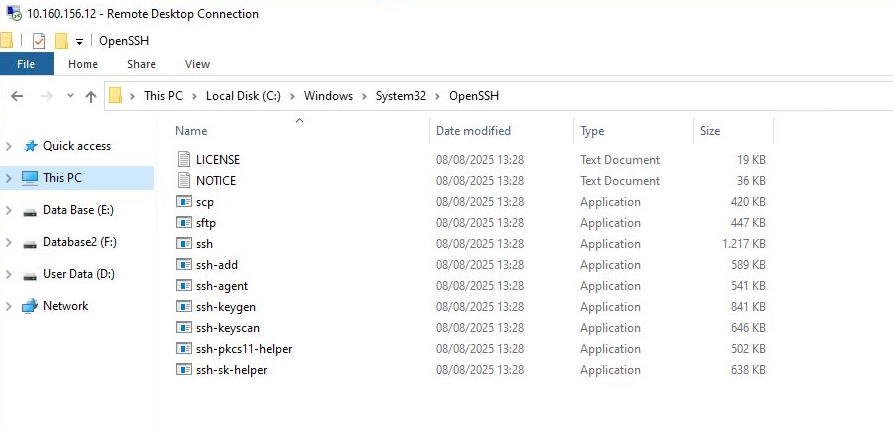The image size is (893, 430).
Task: Expand the Network tree node
Action: point(9,306)
